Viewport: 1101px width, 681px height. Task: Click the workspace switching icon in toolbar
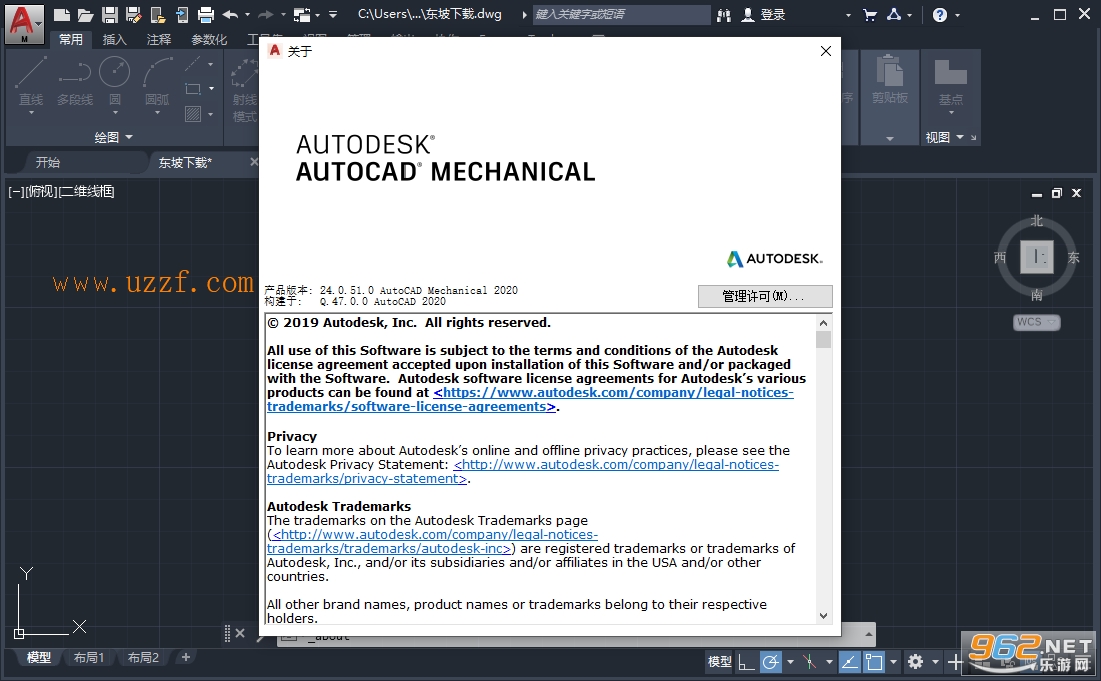coord(302,14)
